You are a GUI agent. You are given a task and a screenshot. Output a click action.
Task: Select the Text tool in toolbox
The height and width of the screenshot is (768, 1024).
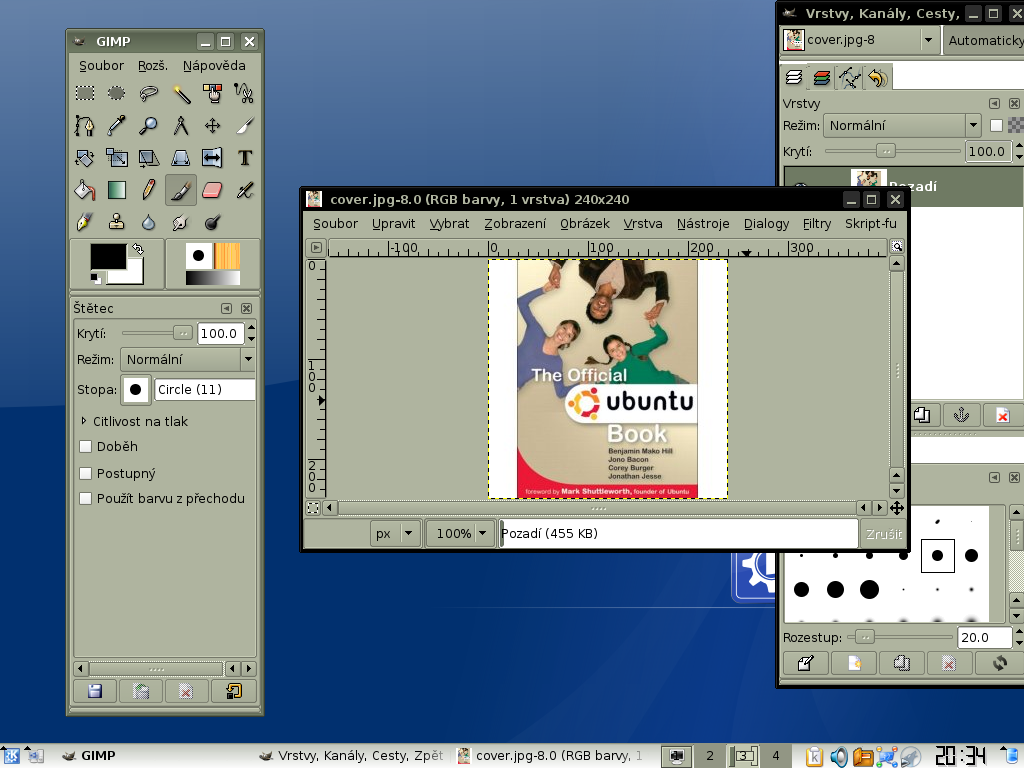(244, 158)
